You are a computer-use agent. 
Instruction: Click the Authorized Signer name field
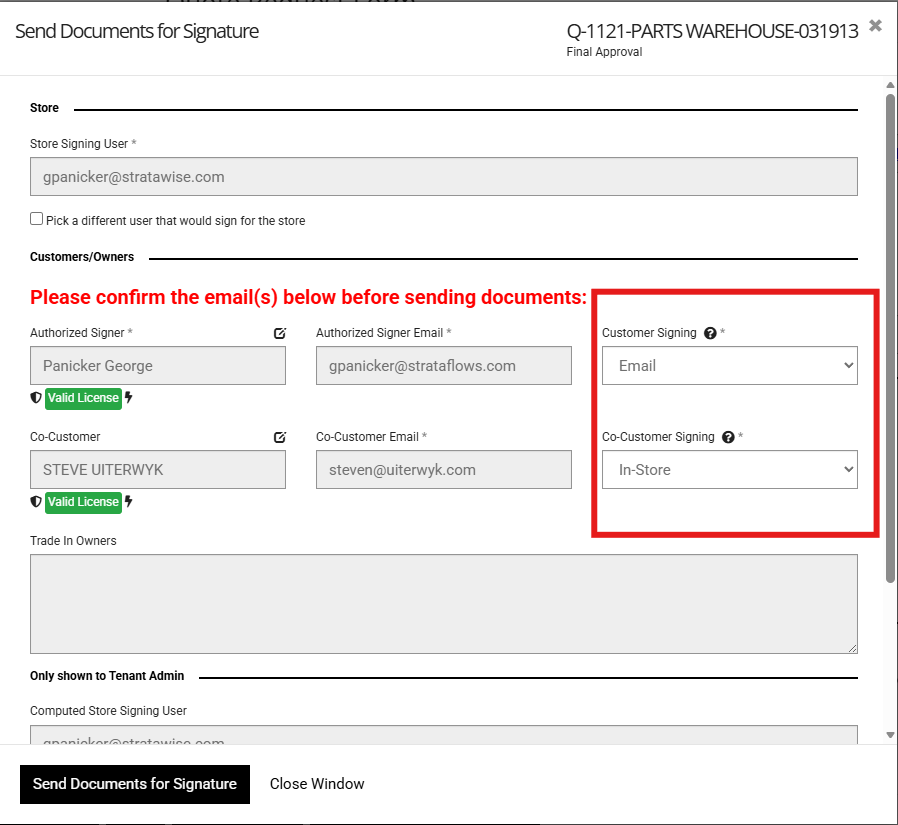158,365
